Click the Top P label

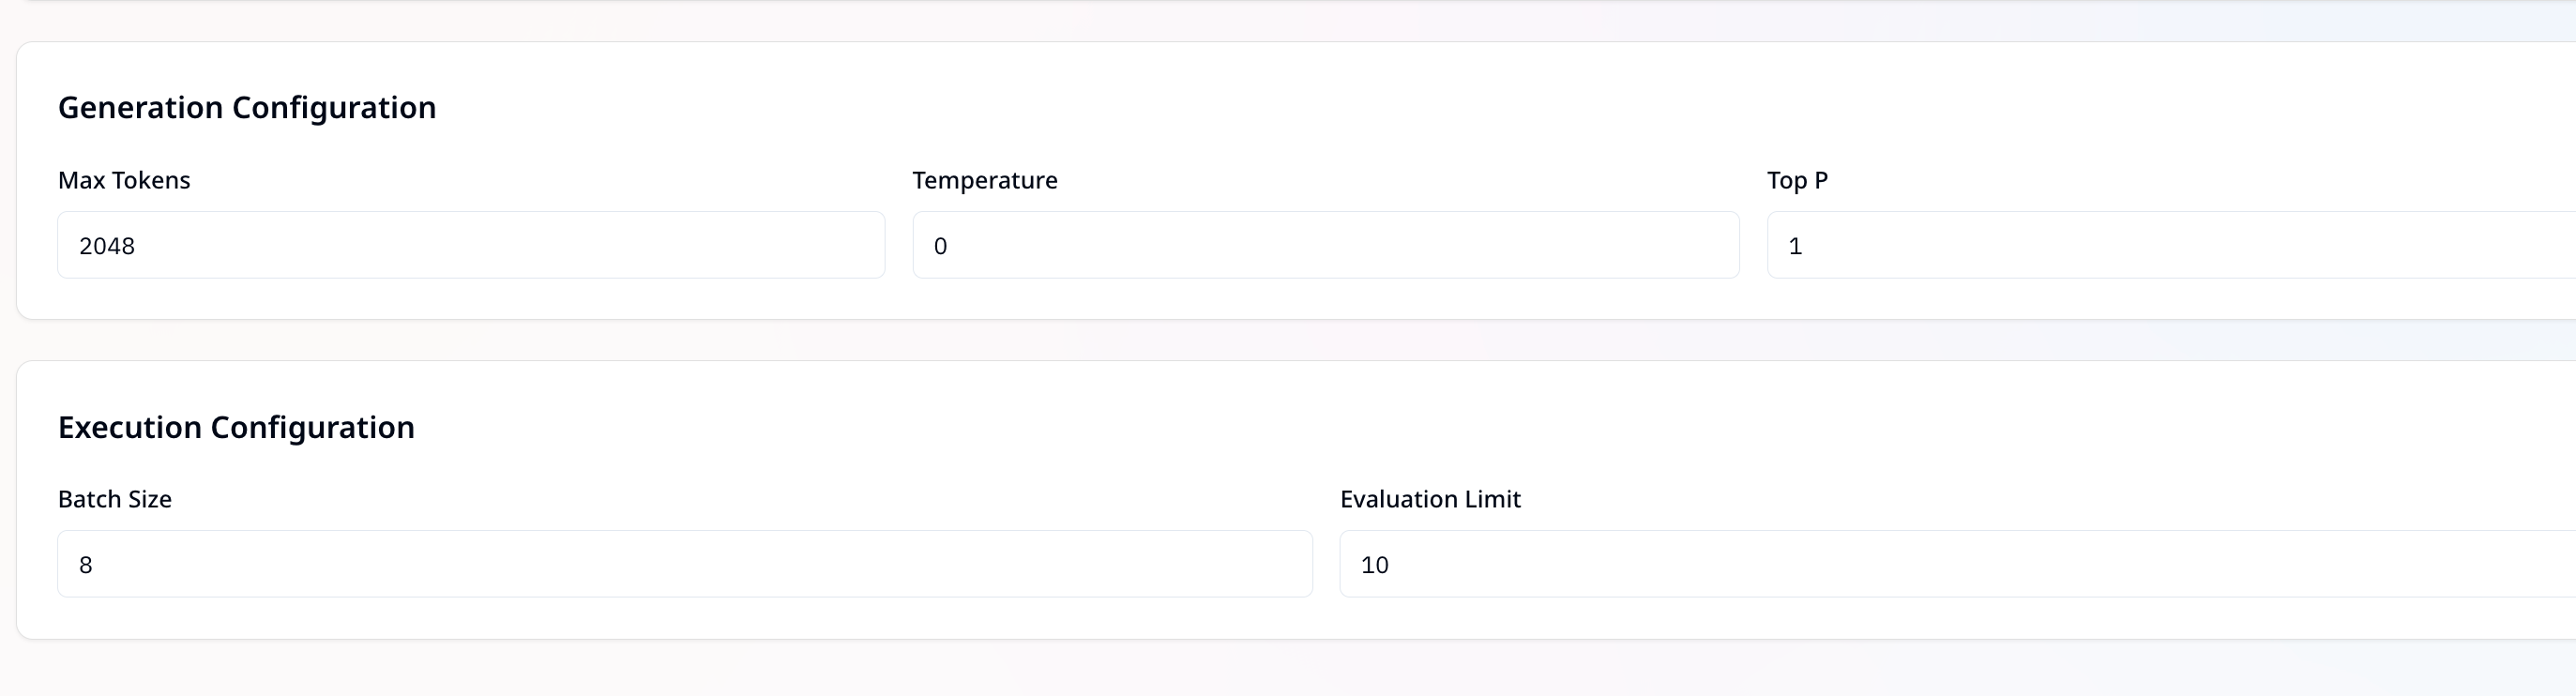coord(1796,180)
